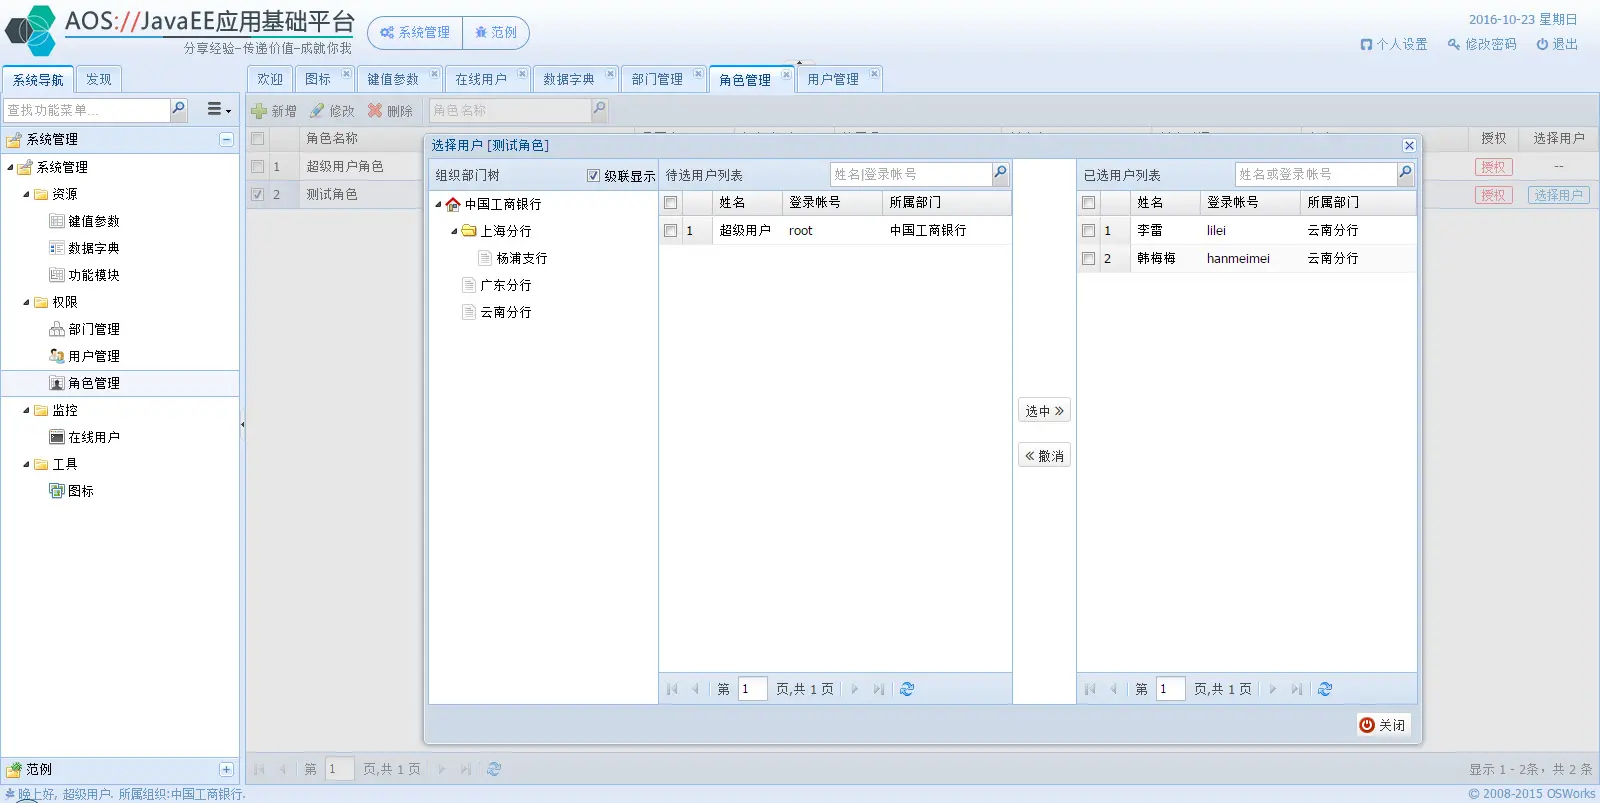
Task: Close the 键值参数 tab
Action: (x=434, y=73)
